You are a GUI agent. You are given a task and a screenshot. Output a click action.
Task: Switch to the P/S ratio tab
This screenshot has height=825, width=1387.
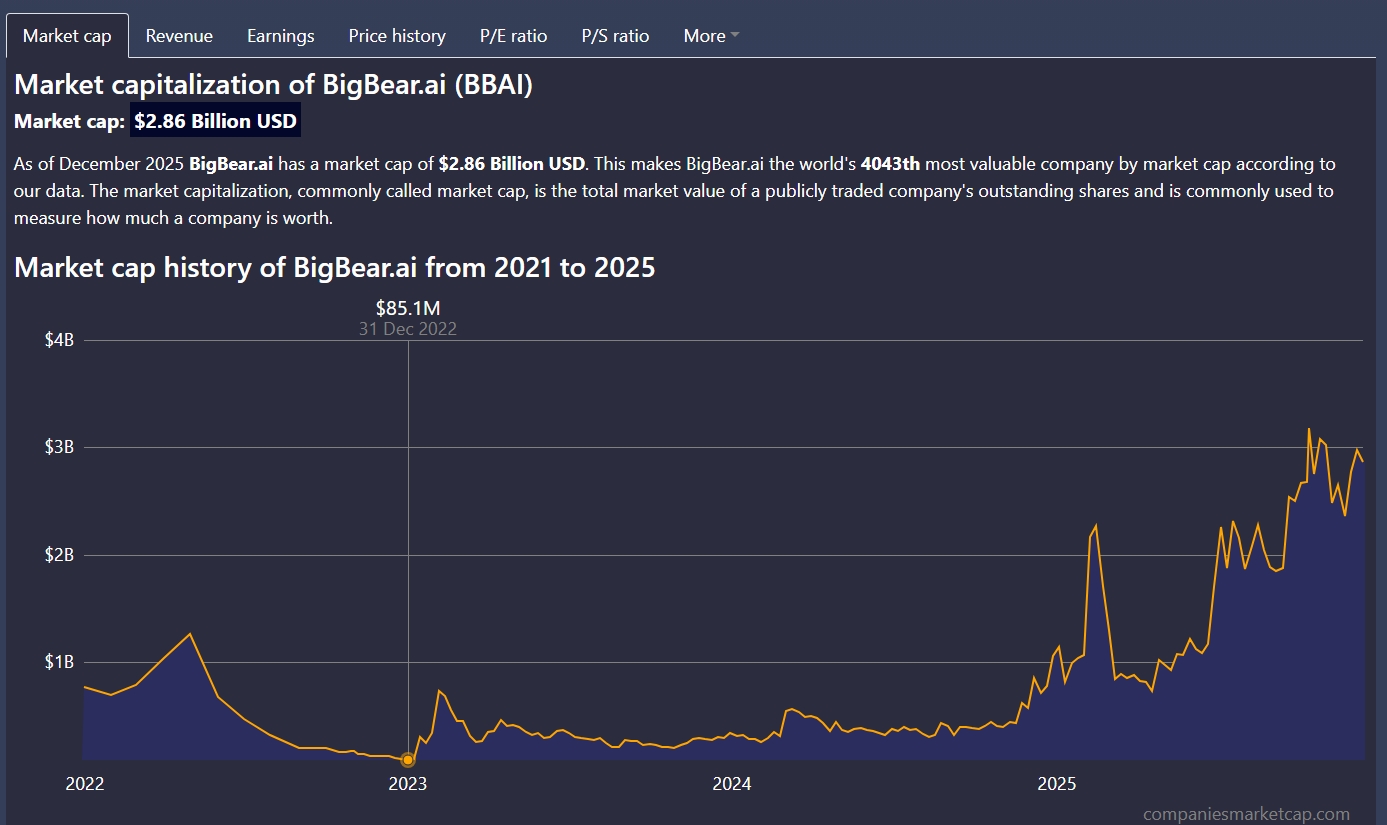pos(616,36)
